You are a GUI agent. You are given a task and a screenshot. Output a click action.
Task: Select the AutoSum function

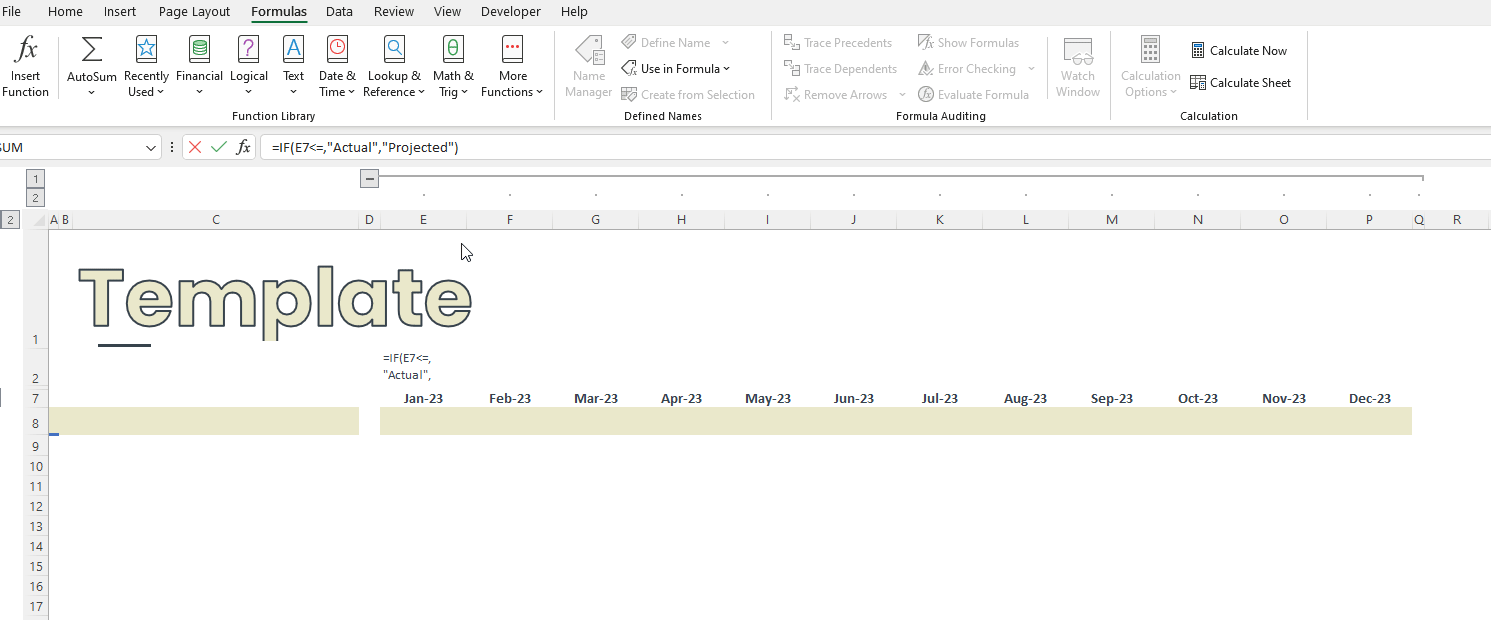(91, 65)
